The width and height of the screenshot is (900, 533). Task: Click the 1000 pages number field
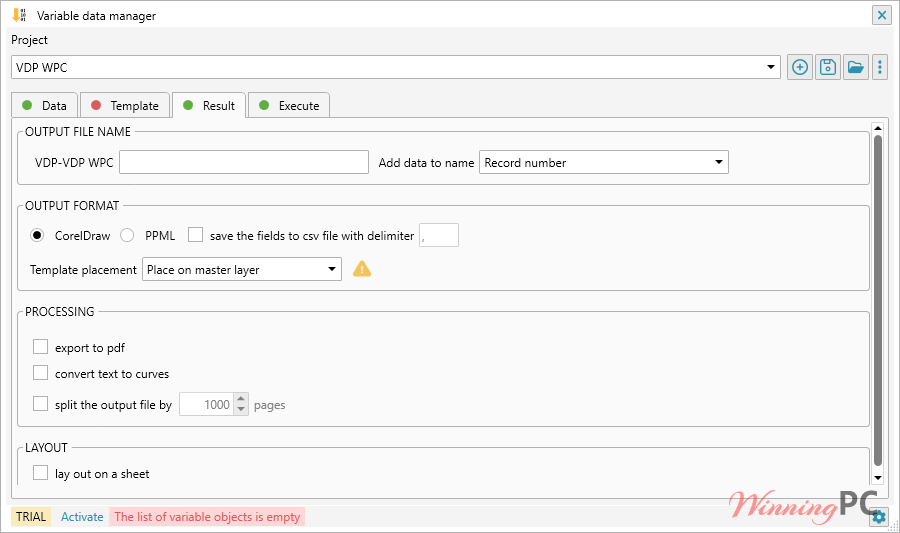coord(207,404)
